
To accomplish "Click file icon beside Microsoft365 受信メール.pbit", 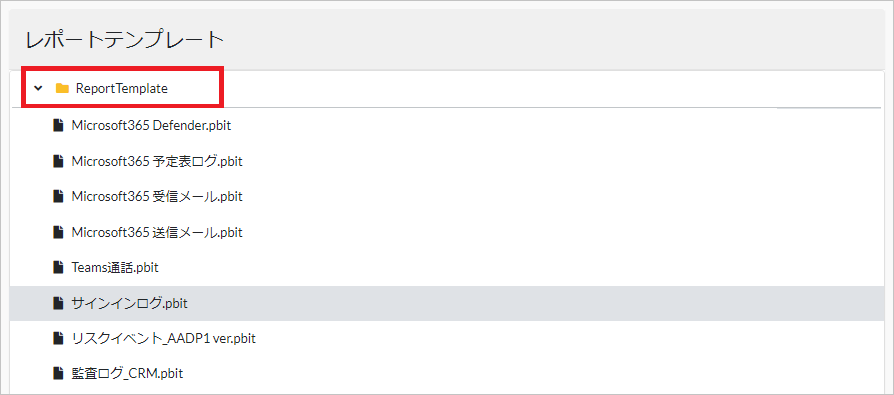I will click(58, 197).
